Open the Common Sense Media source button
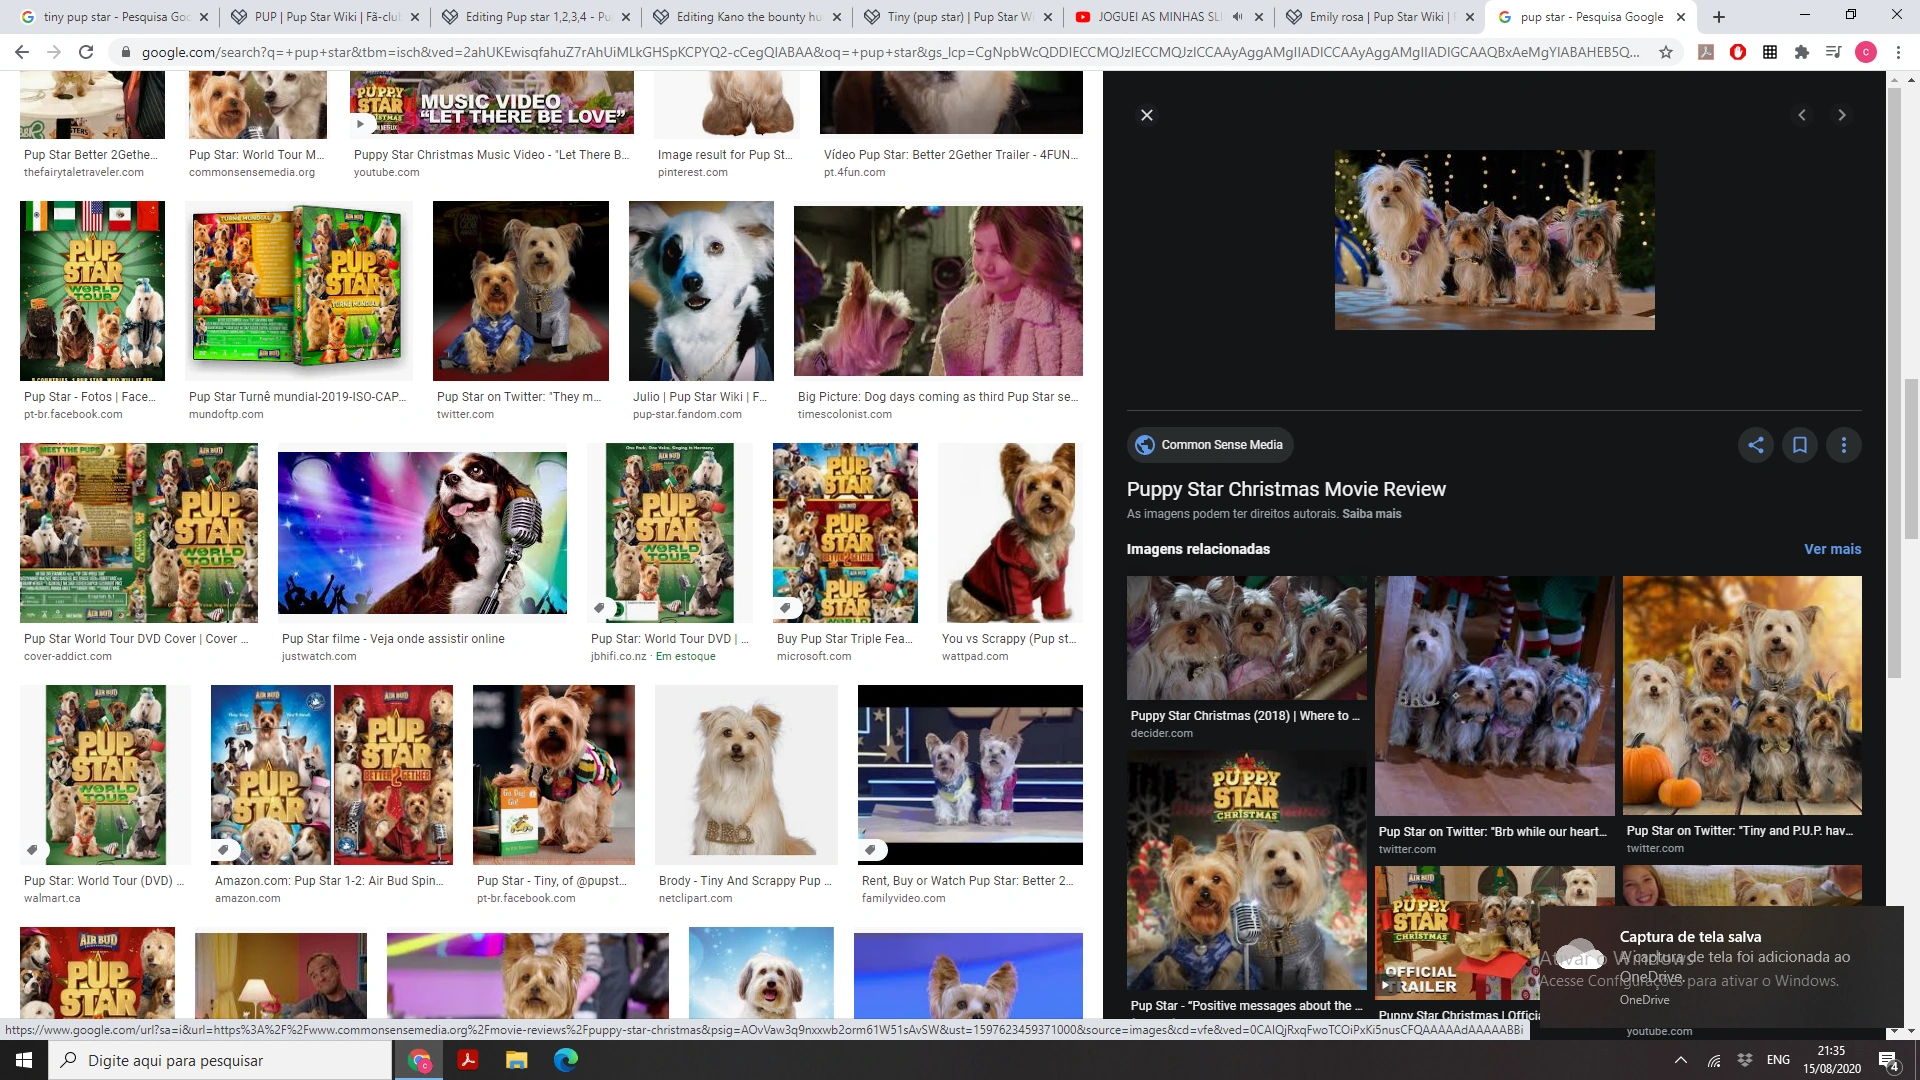Image resolution: width=1920 pixels, height=1080 pixels. coord(1210,445)
